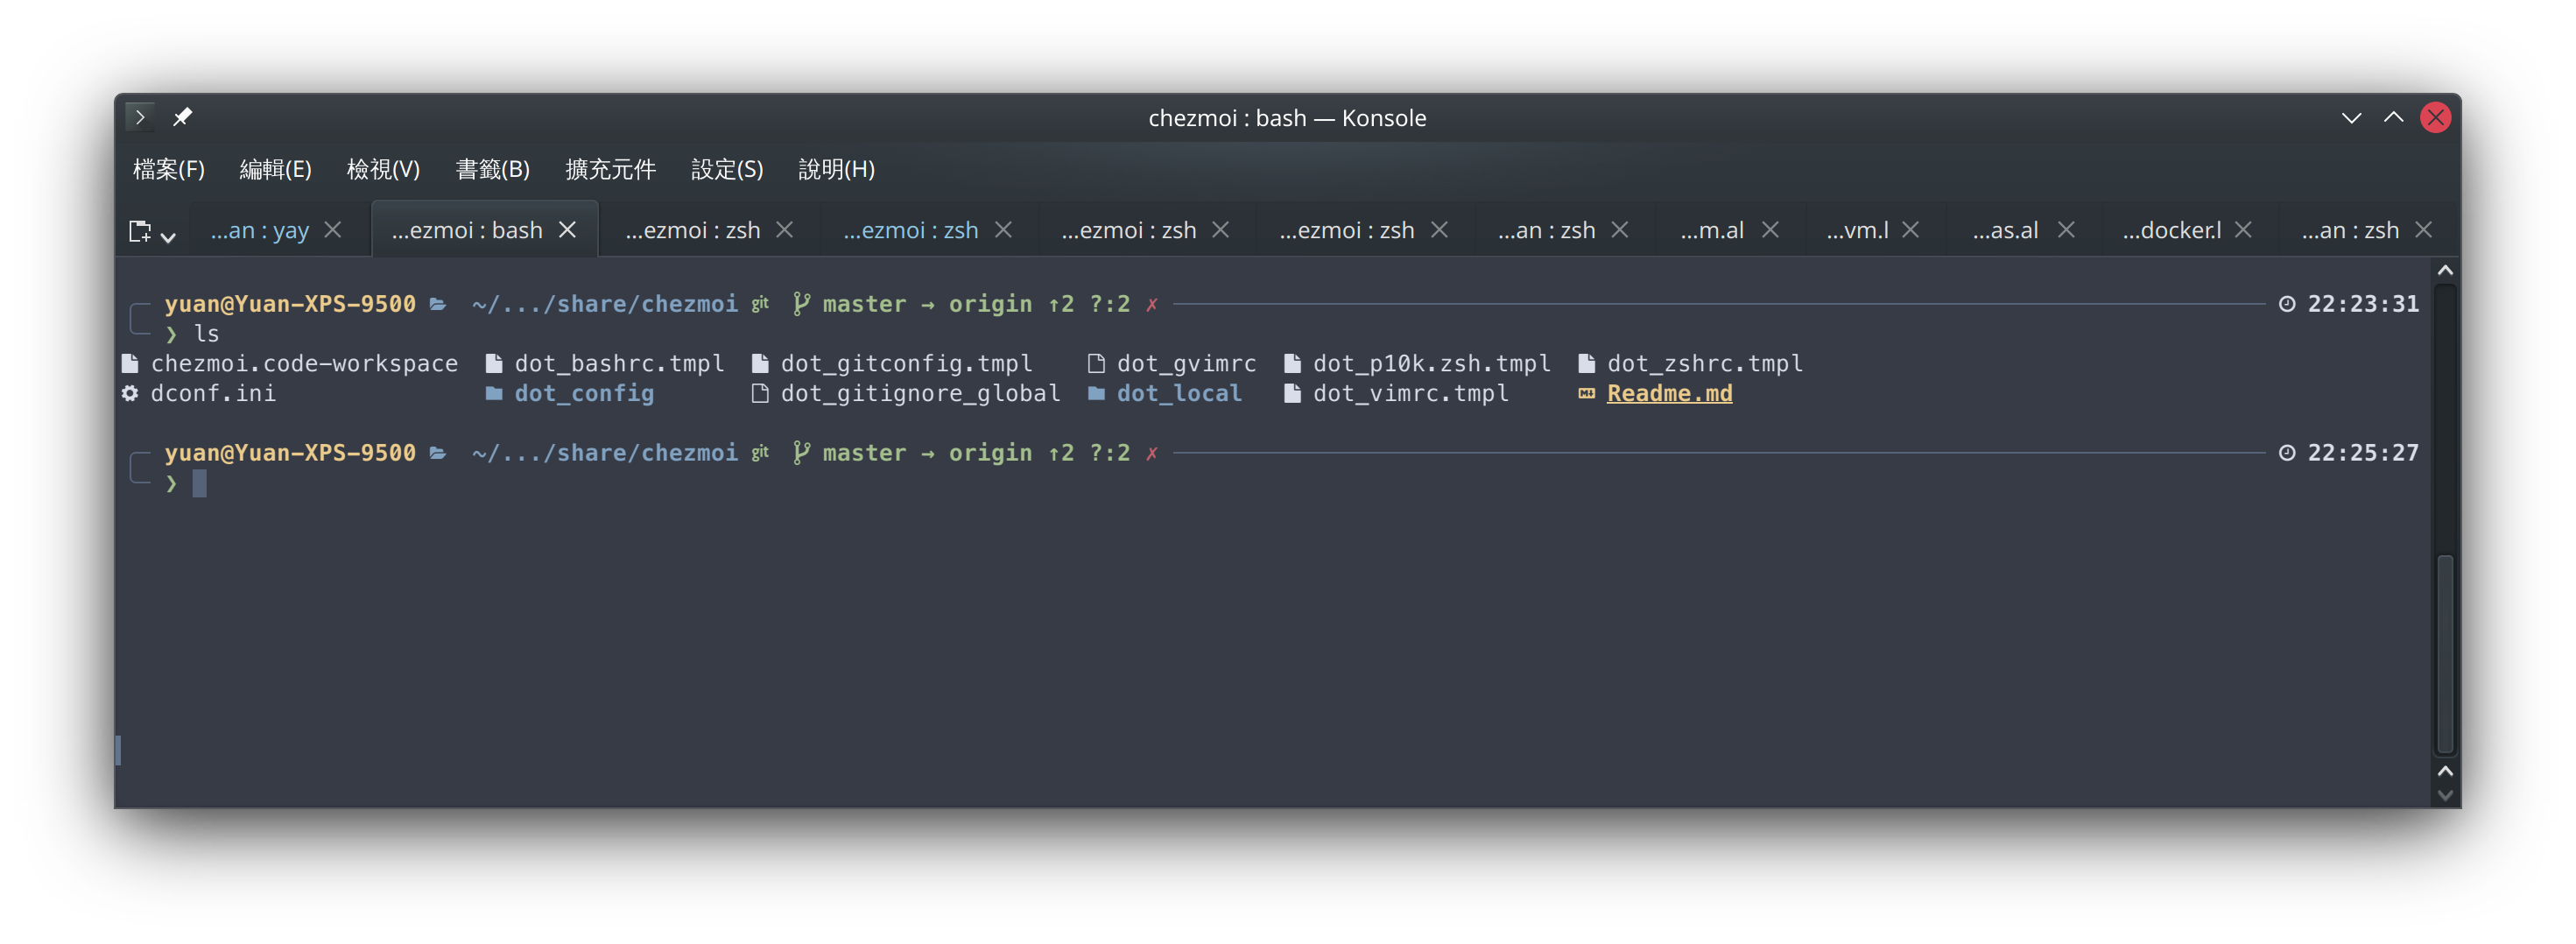Open the 設定(S) menu
This screenshot has width=2576, height=944.
(727, 169)
